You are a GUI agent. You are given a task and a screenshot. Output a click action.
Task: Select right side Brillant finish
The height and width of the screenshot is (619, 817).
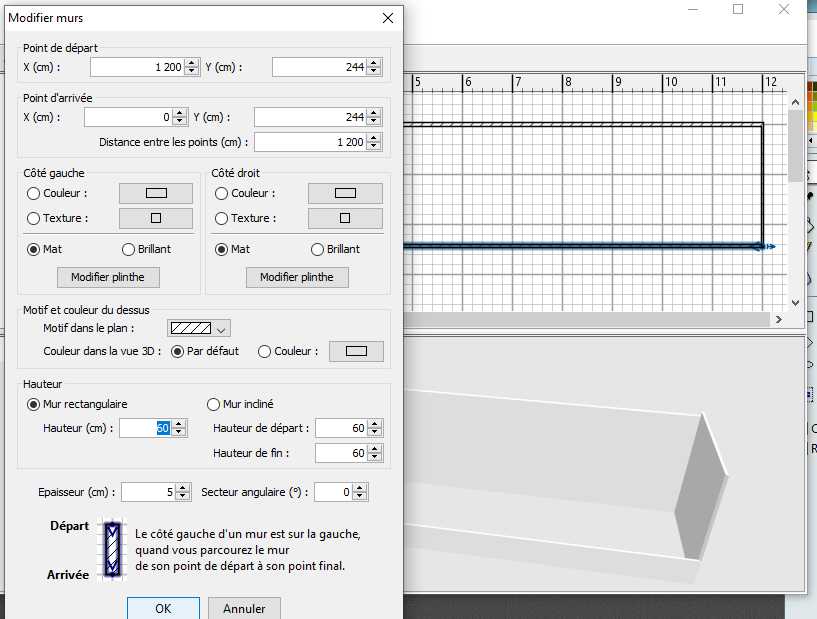317,250
